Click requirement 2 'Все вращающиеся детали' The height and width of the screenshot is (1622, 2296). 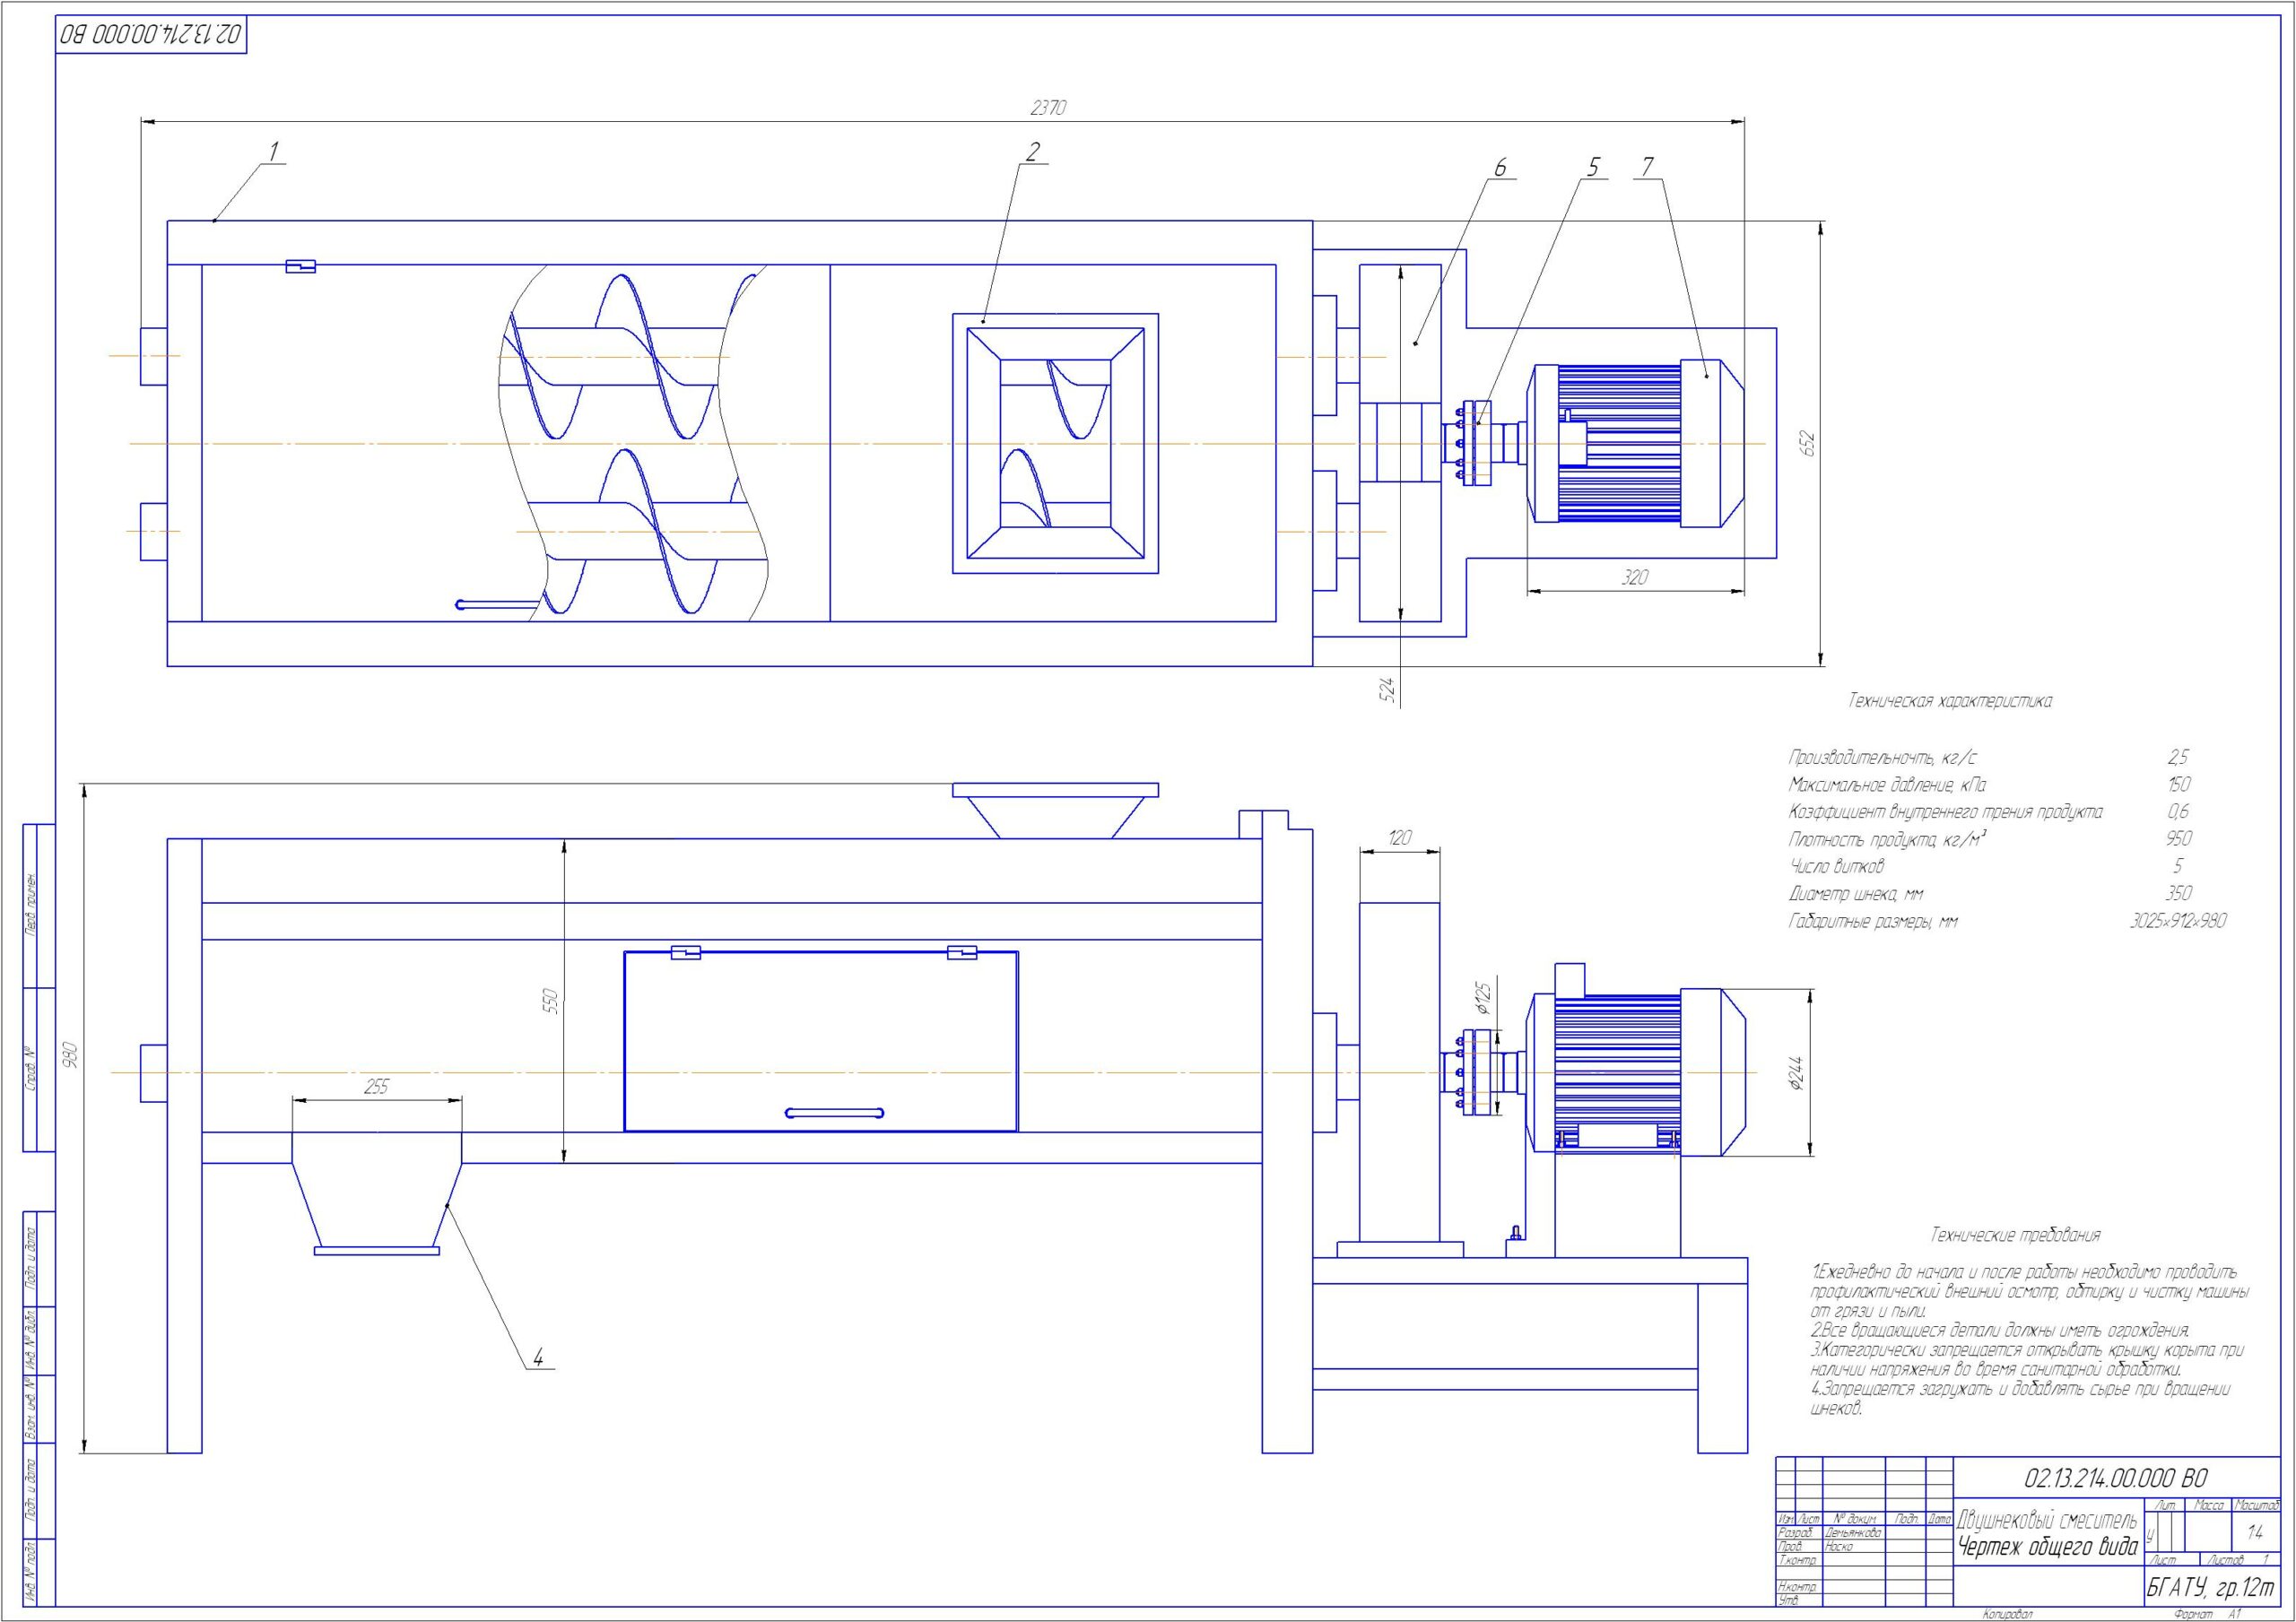pos(2000,1331)
